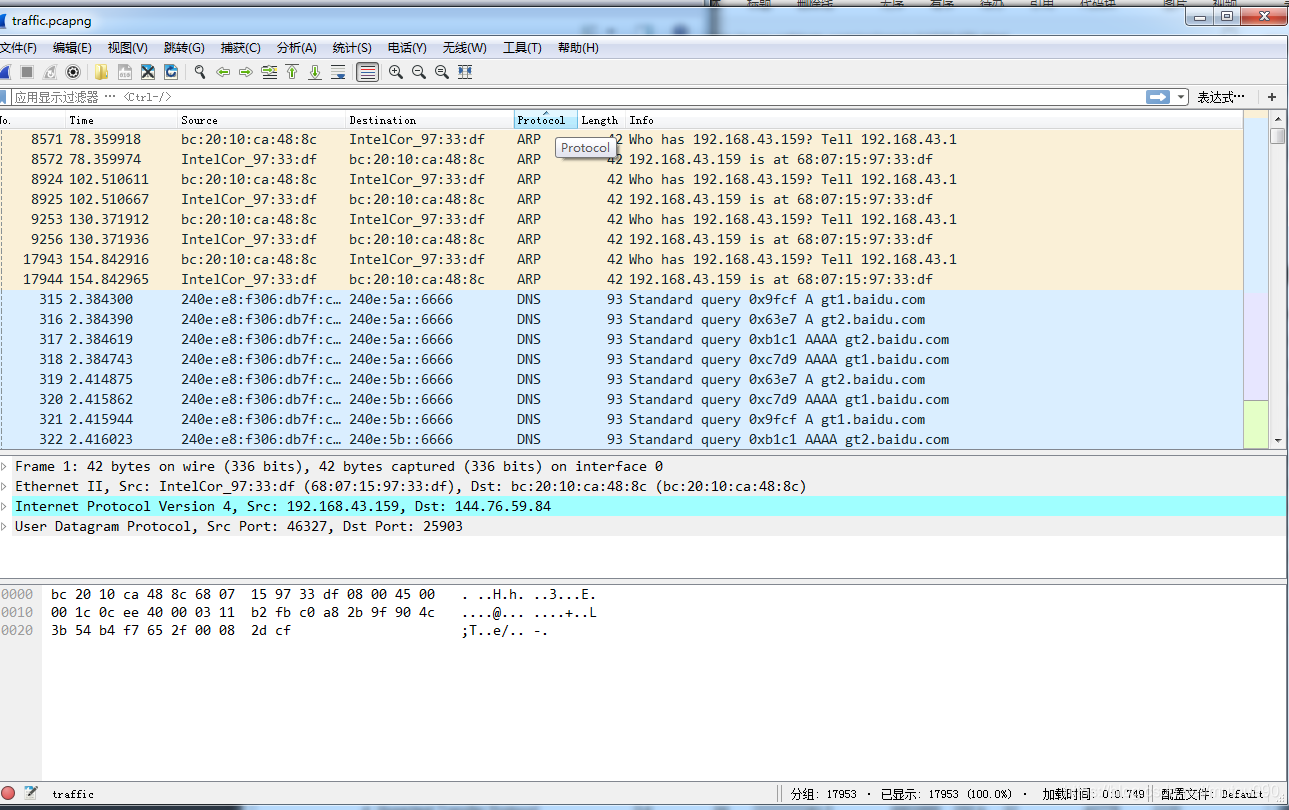The height and width of the screenshot is (810, 1289).
Task: Sort by the Time column header
Action: [122, 120]
